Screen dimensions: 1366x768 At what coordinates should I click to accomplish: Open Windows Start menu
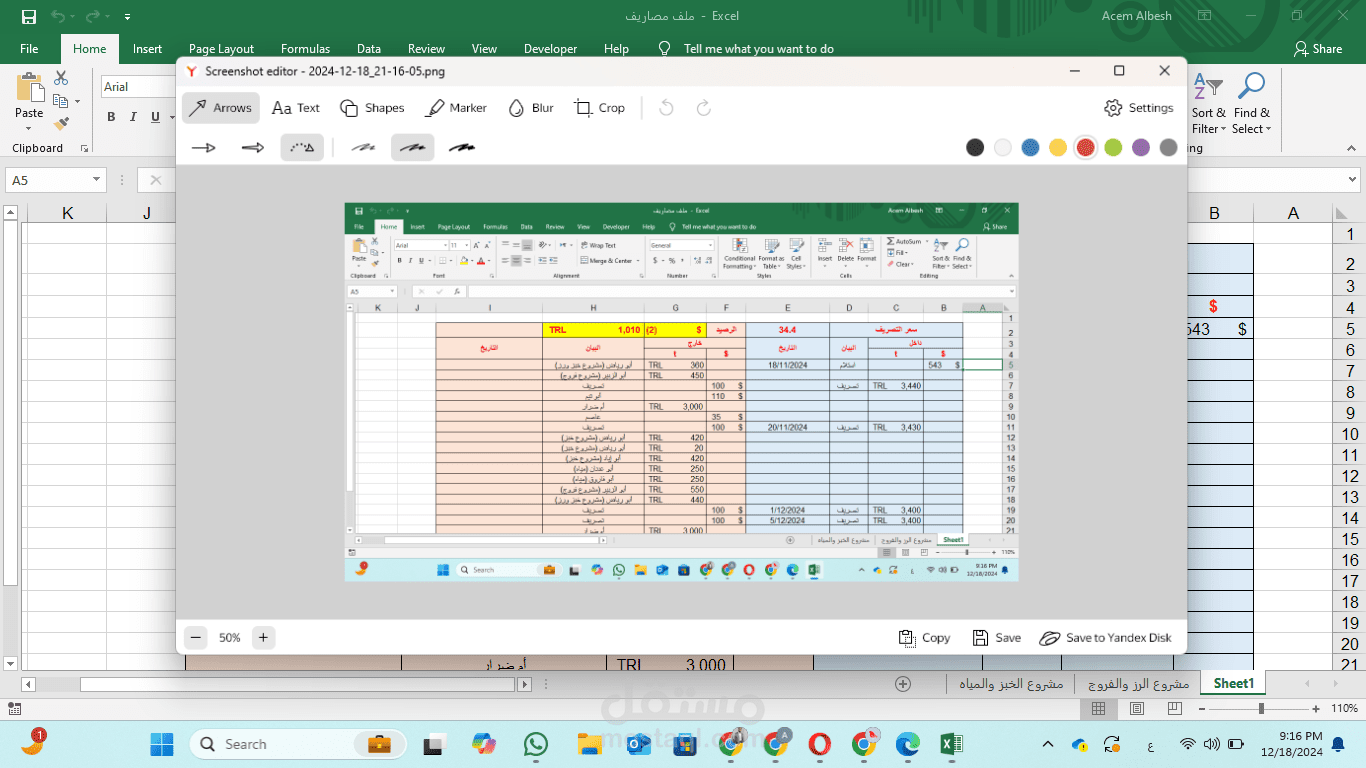pos(161,744)
